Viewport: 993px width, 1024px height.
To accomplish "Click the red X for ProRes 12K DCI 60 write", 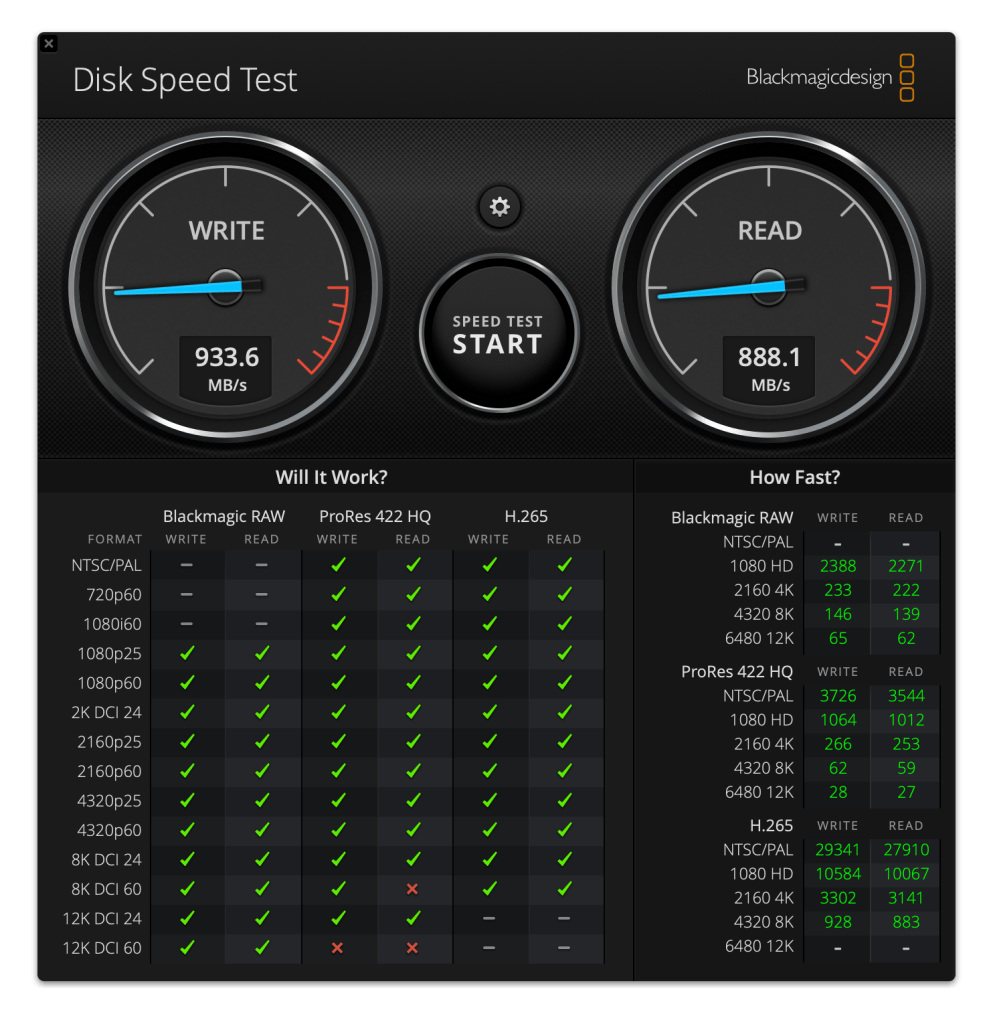I will pos(337,948).
